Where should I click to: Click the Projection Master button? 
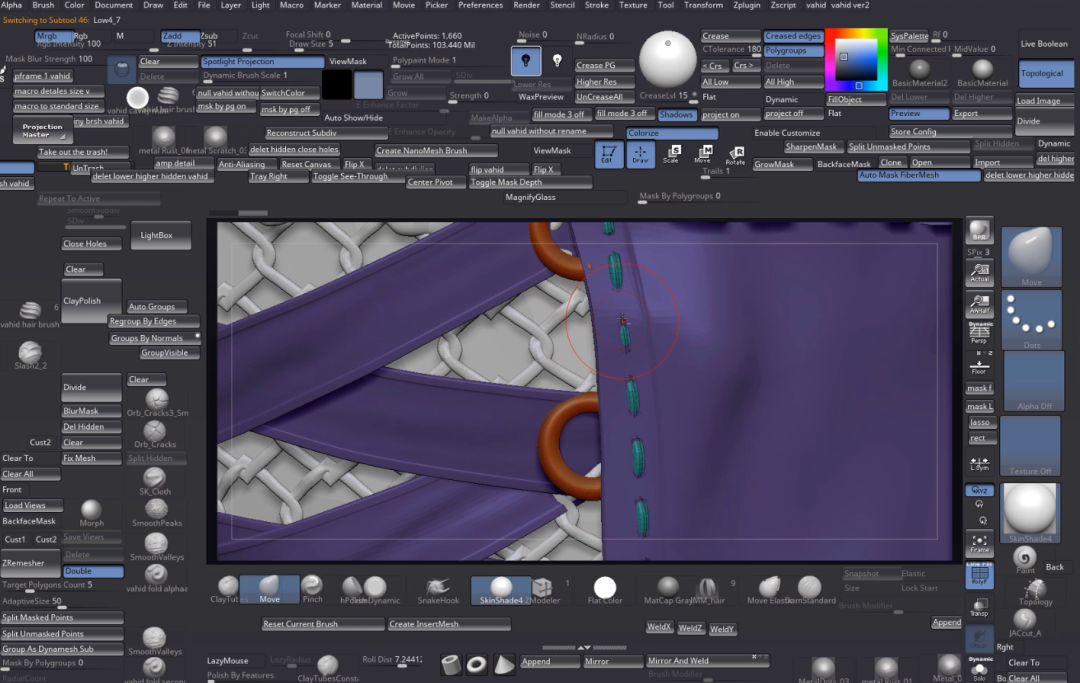pos(41,130)
